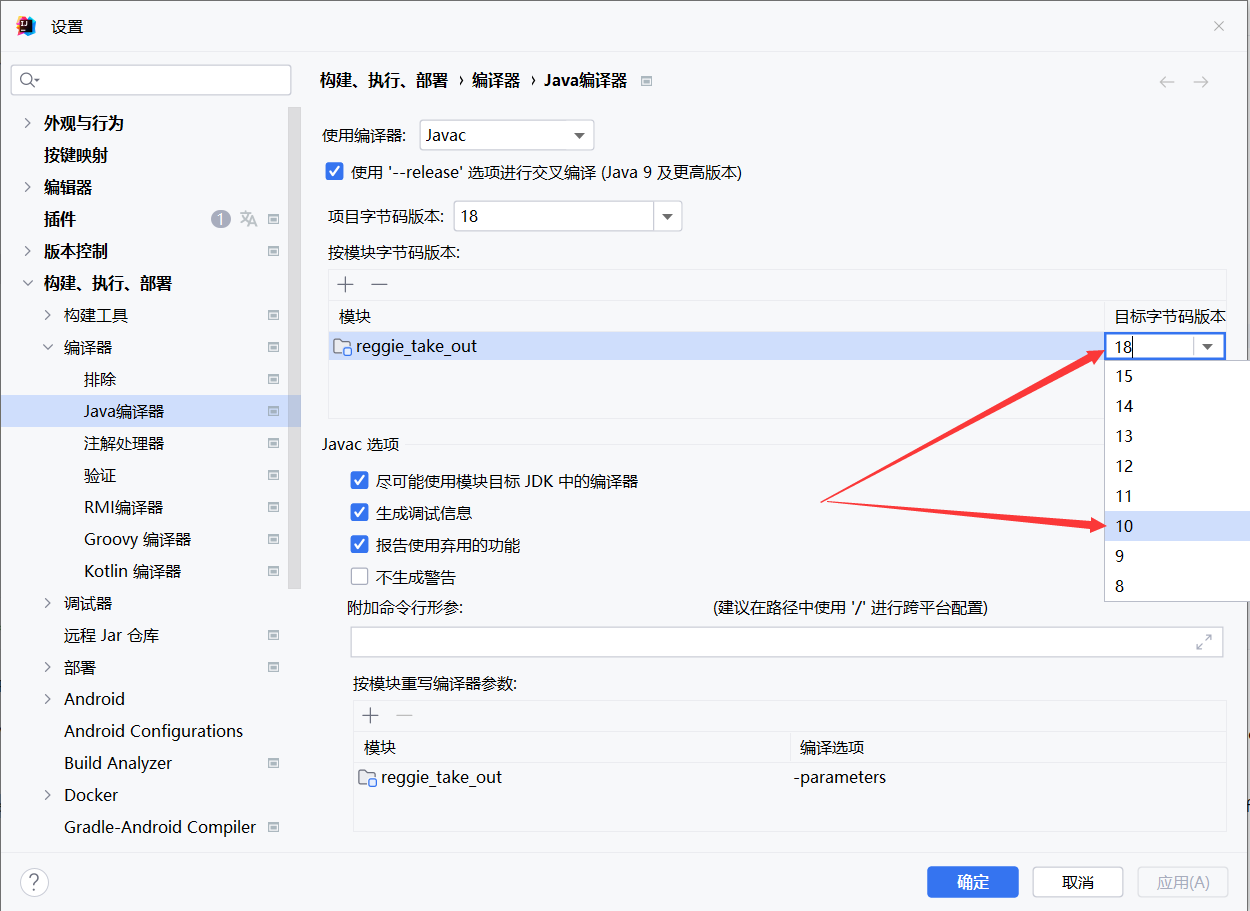This screenshot has height=911, width=1250.
Task: Click the project icon next to 远程 Jar 仓库
Action: tap(273, 635)
